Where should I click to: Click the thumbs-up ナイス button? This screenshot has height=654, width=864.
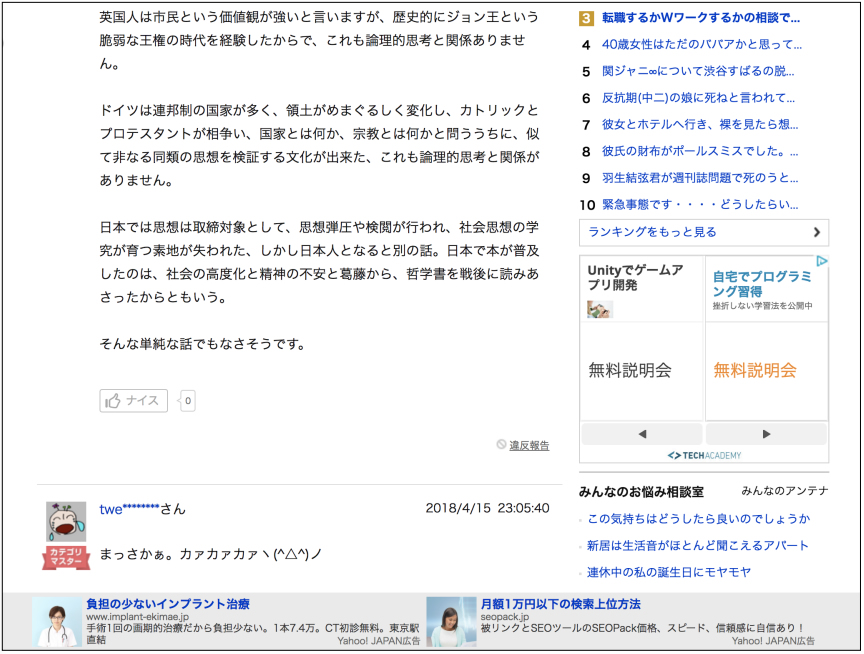(133, 401)
